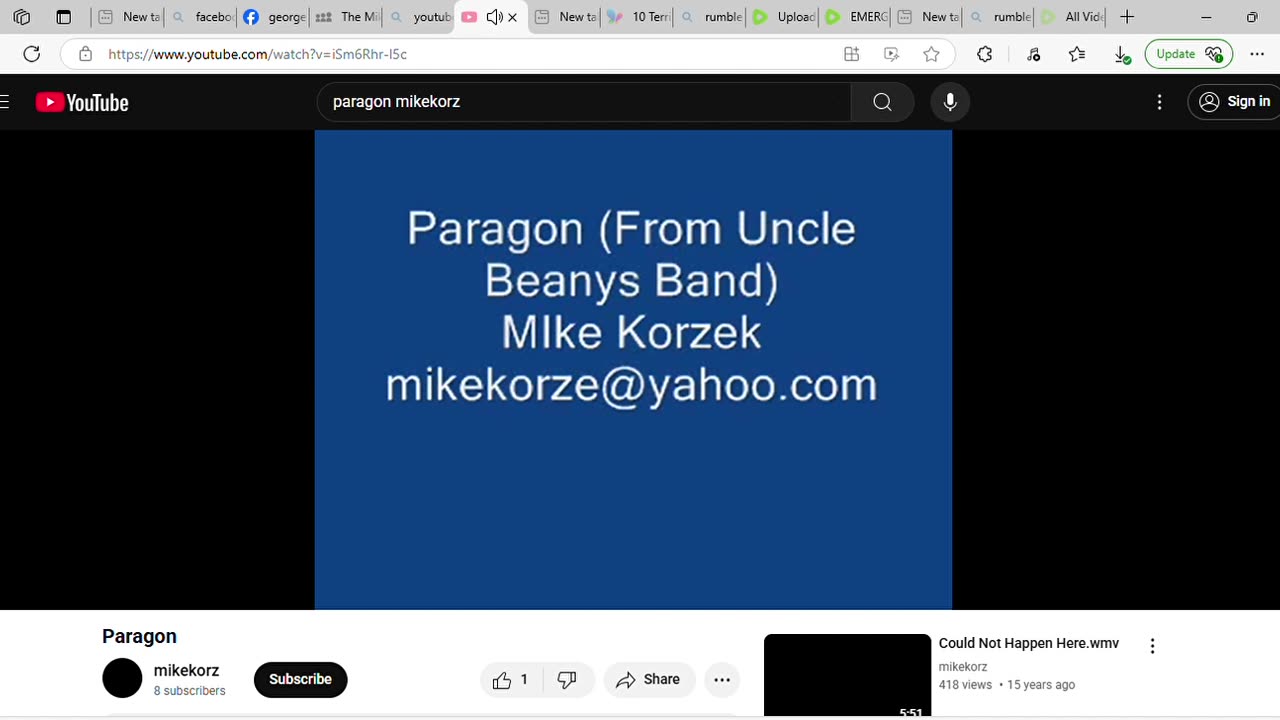Screen dimensions: 1280x720
Task: Open more actions ellipsis under video
Action: [722, 679]
